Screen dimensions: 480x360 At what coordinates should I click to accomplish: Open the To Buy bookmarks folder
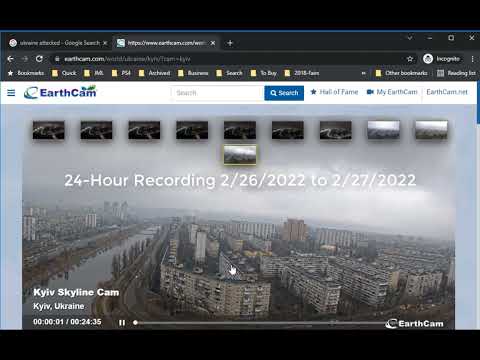pyautogui.click(x=264, y=73)
